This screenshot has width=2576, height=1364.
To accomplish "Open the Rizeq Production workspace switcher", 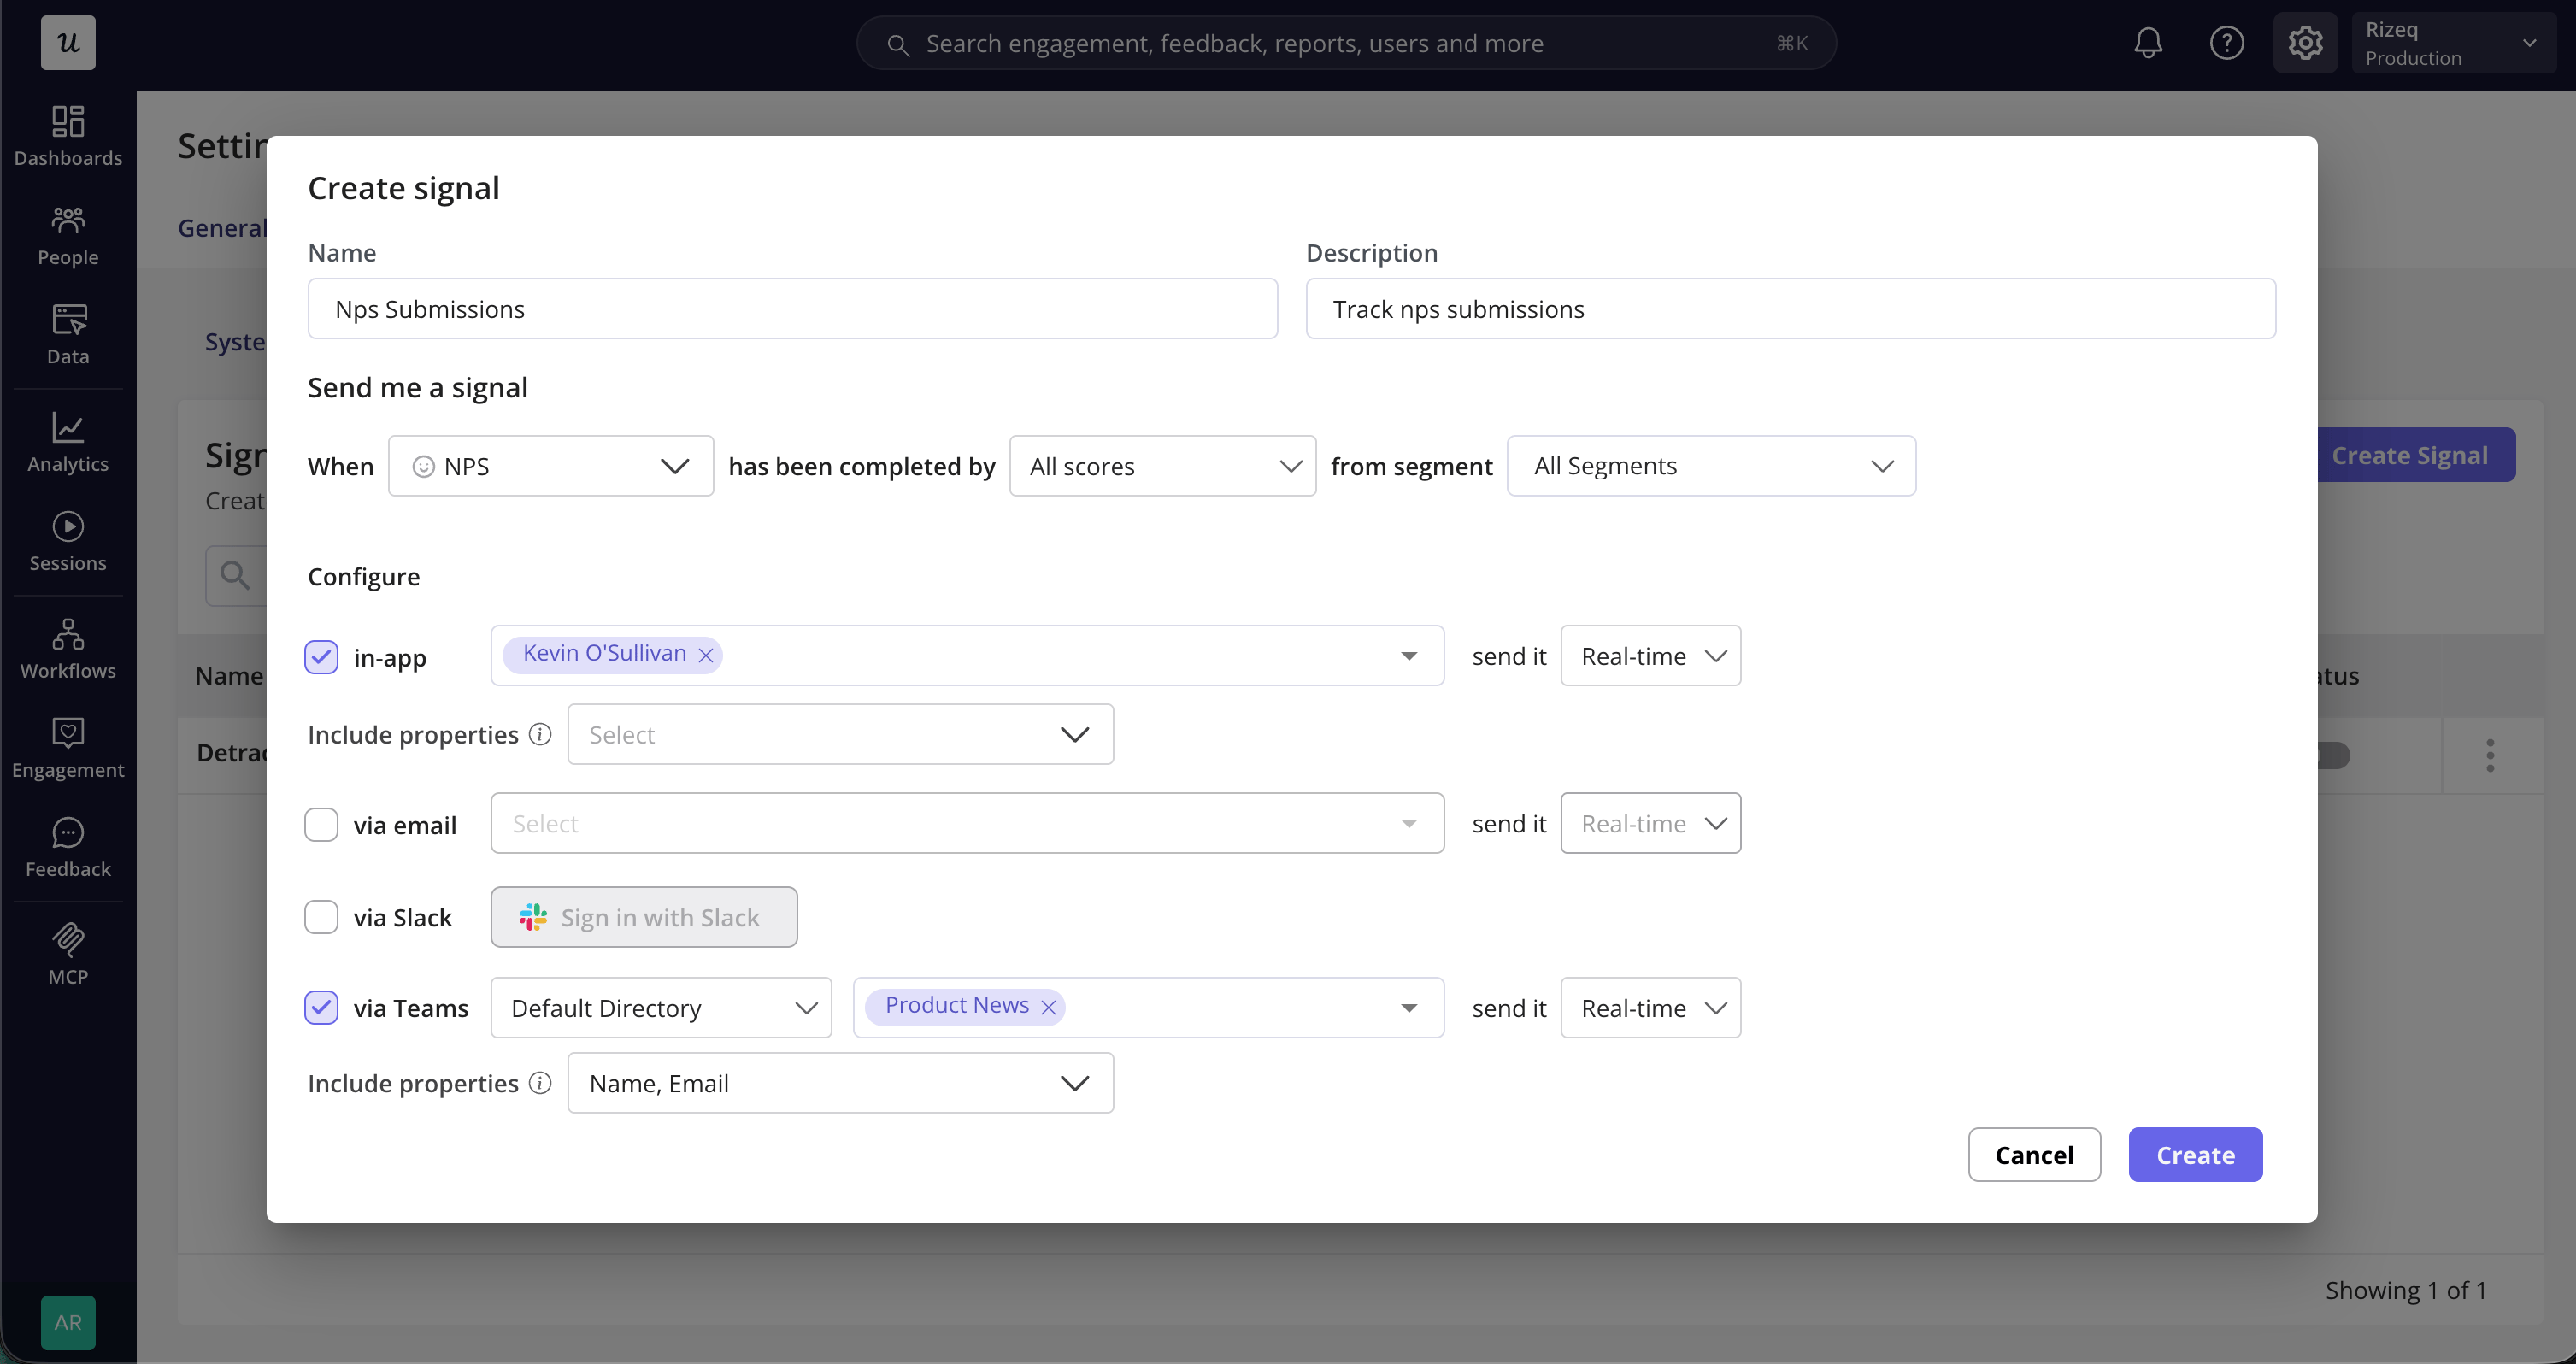I will click(x=2454, y=43).
